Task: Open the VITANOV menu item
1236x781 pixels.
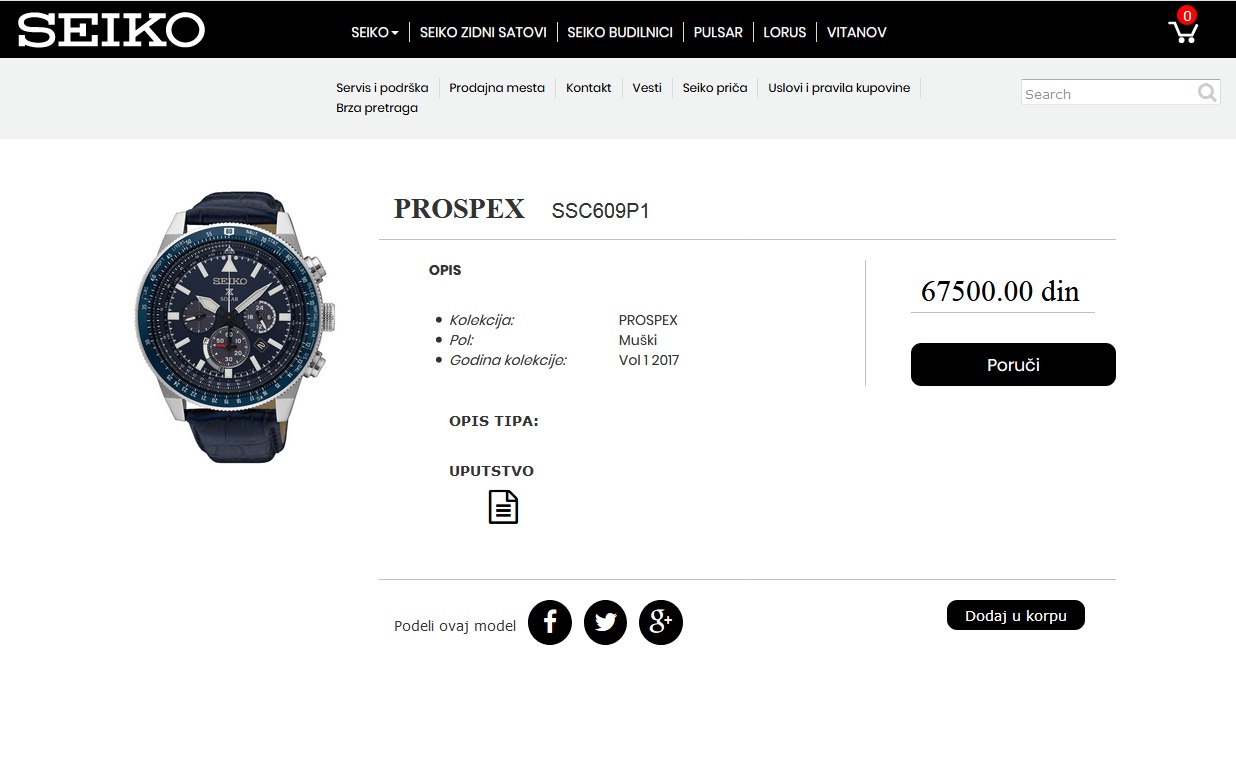Action: [x=856, y=32]
